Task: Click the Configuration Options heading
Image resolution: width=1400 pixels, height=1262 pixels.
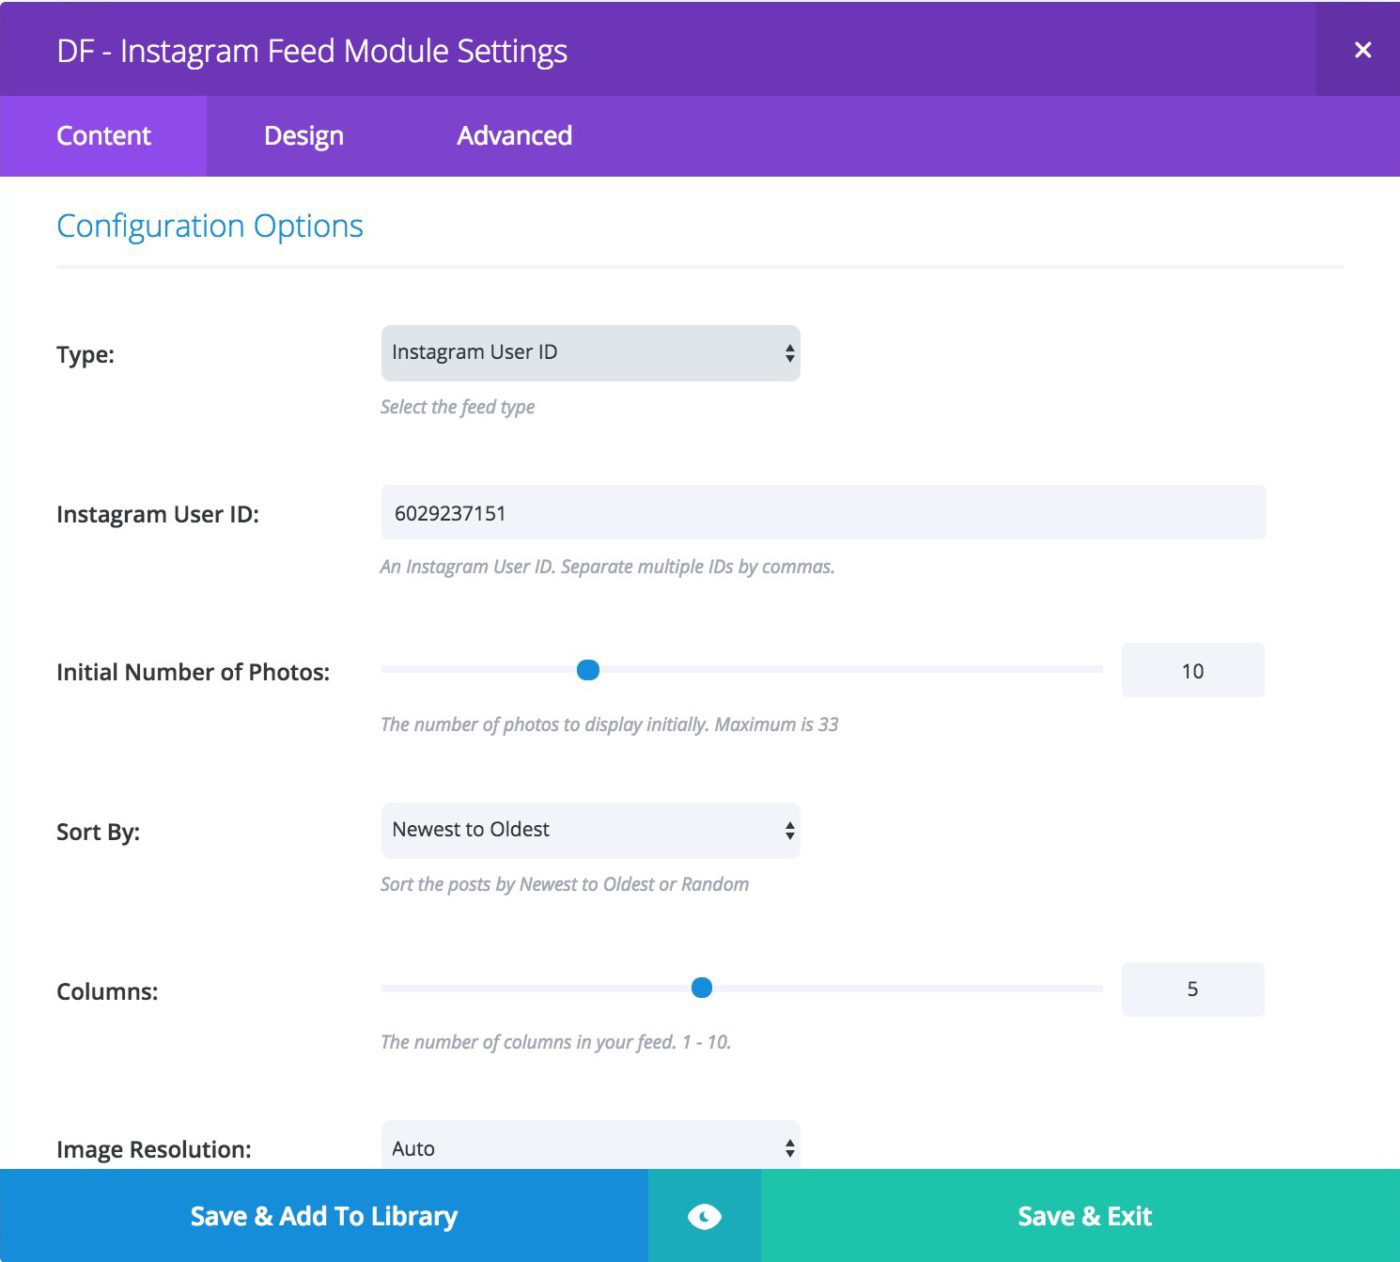Action: pyautogui.click(x=210, y=226)
